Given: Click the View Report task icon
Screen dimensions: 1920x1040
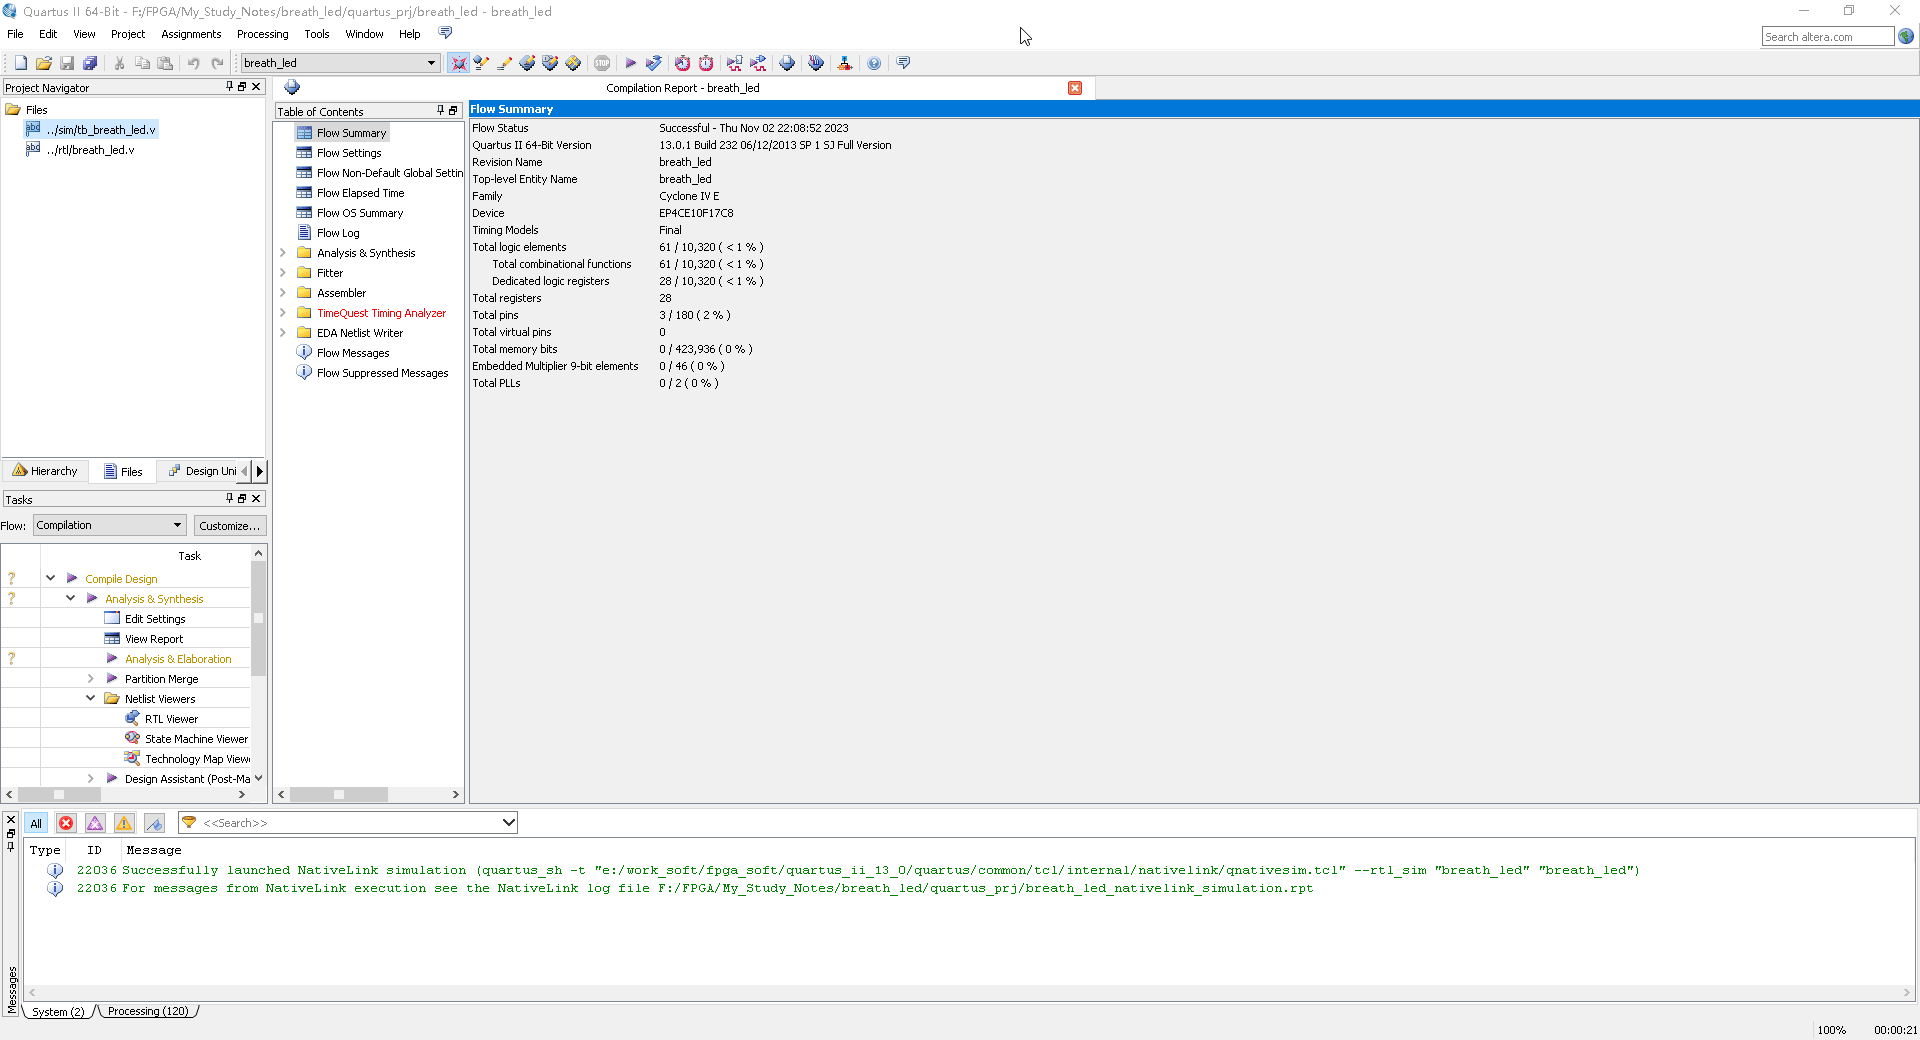Looking at the screenshot, I should [112, 638].
